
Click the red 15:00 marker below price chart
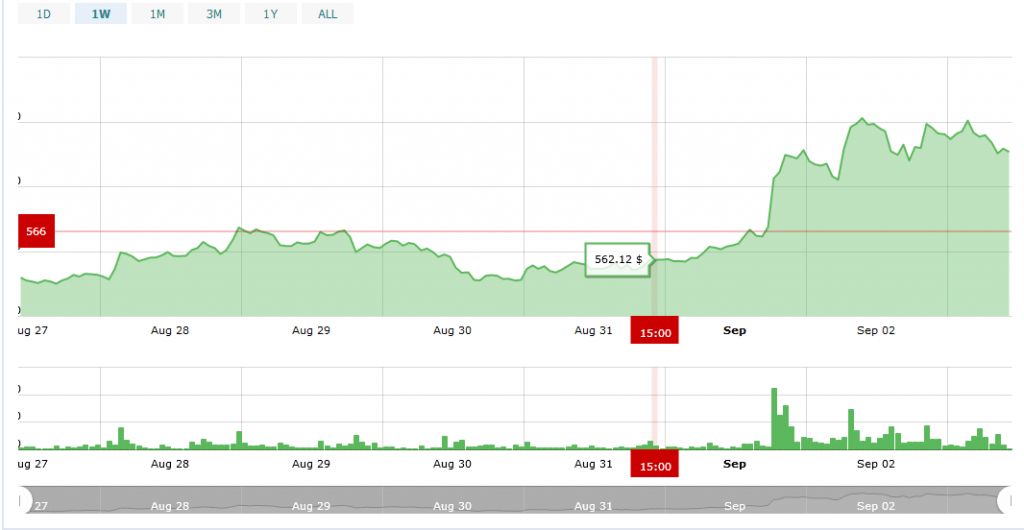pyautogui.click(x=654, y=331)
